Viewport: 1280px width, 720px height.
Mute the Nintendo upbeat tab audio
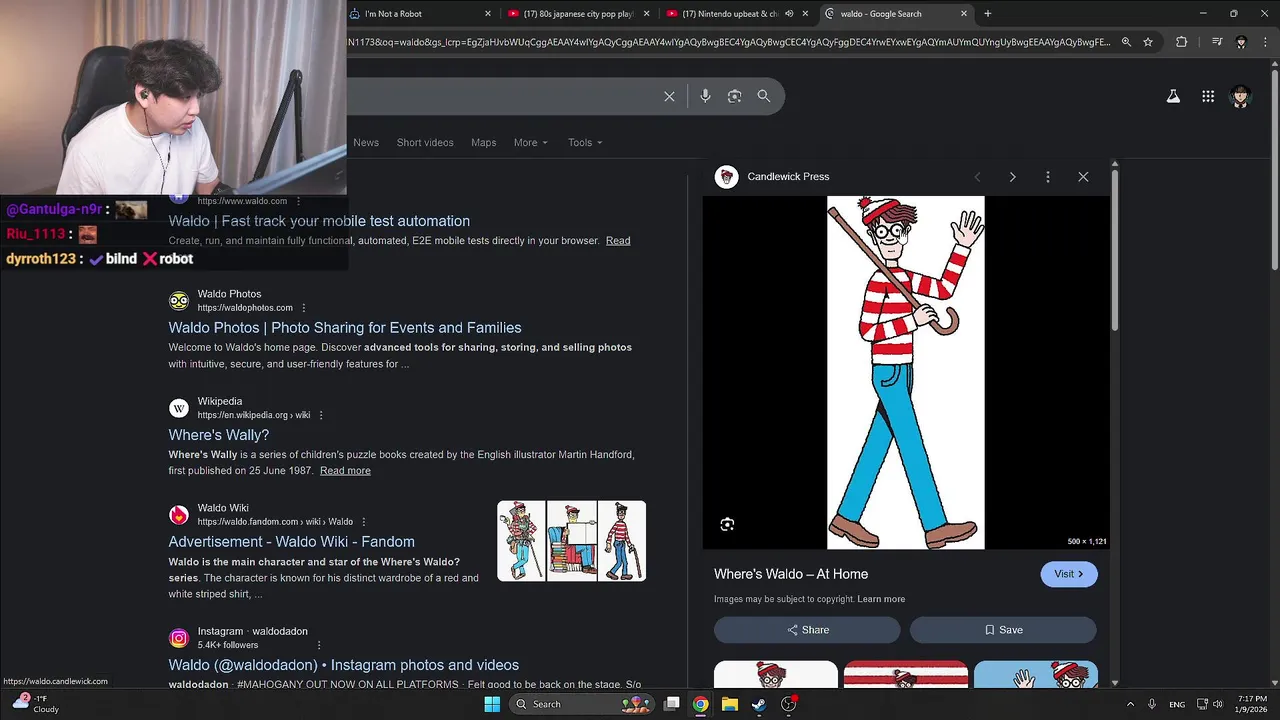(x=789, y=14)
